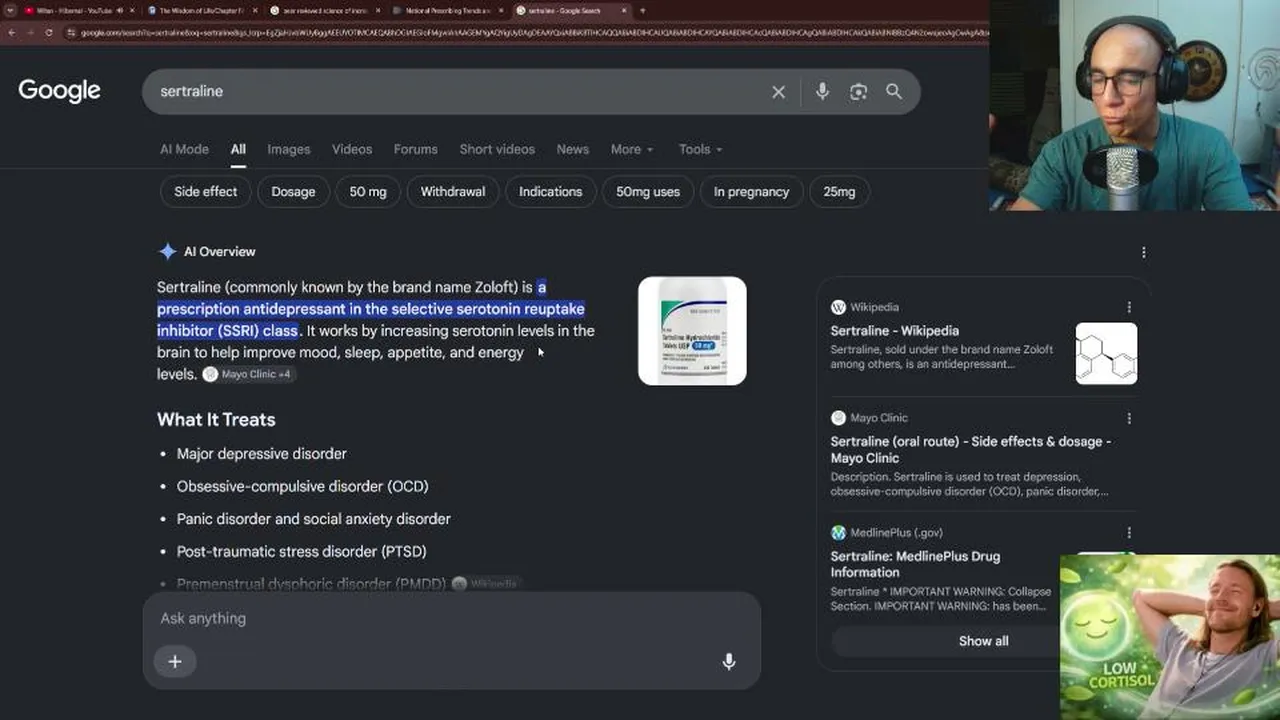Reload the page in the browser
This screenshot has width=1280, height=720.
48,33
